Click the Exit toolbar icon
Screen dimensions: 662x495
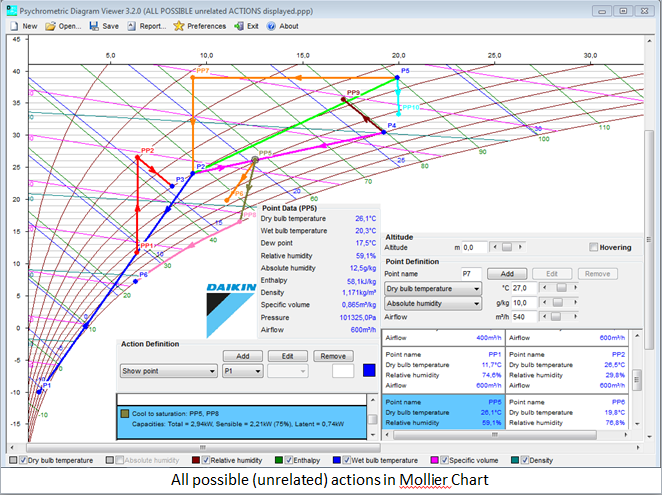click(x=238, y=26)
